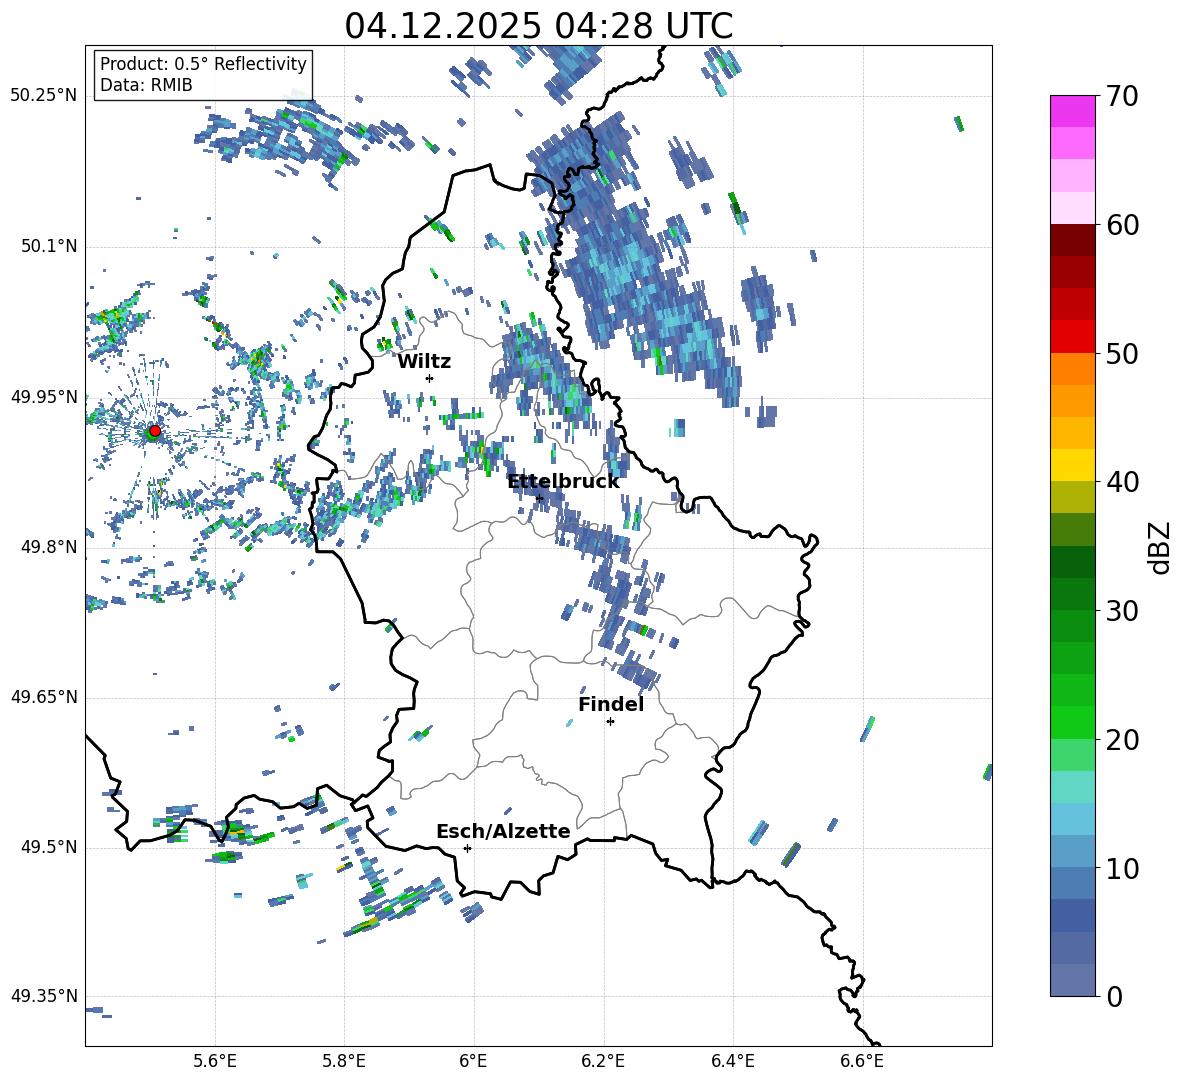Click the 60 label on colorbar
This screenshot has width=1184, height=1081.
1122,225
